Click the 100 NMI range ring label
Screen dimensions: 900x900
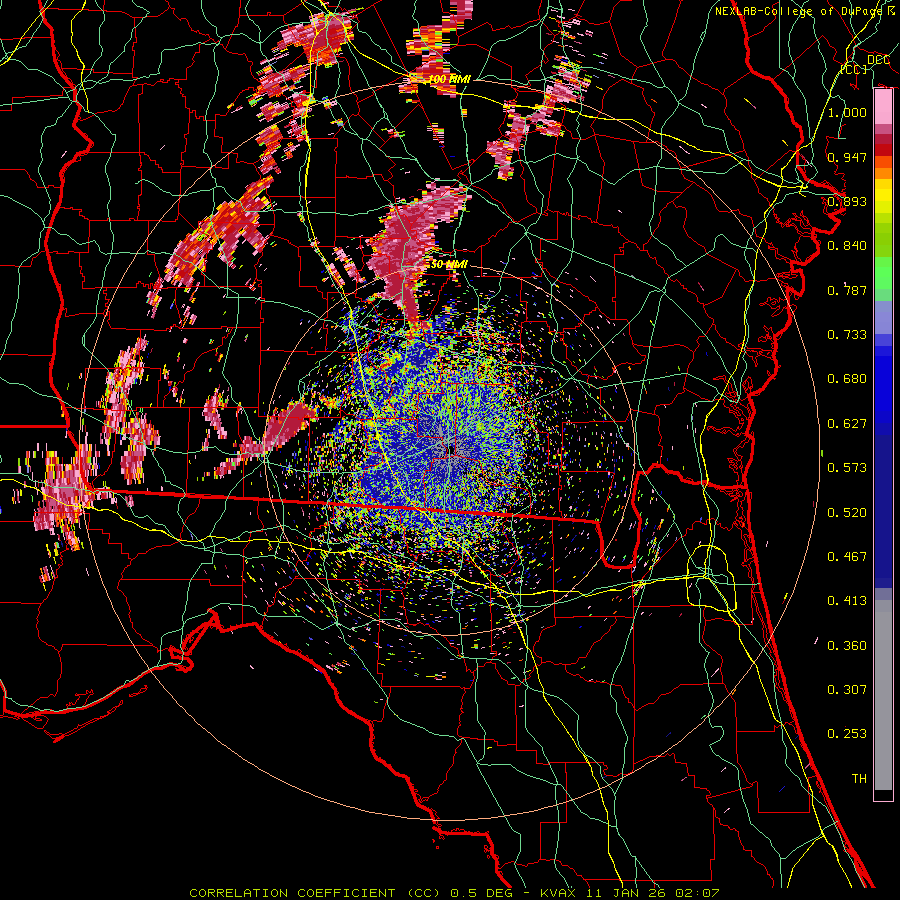point(449,79)
